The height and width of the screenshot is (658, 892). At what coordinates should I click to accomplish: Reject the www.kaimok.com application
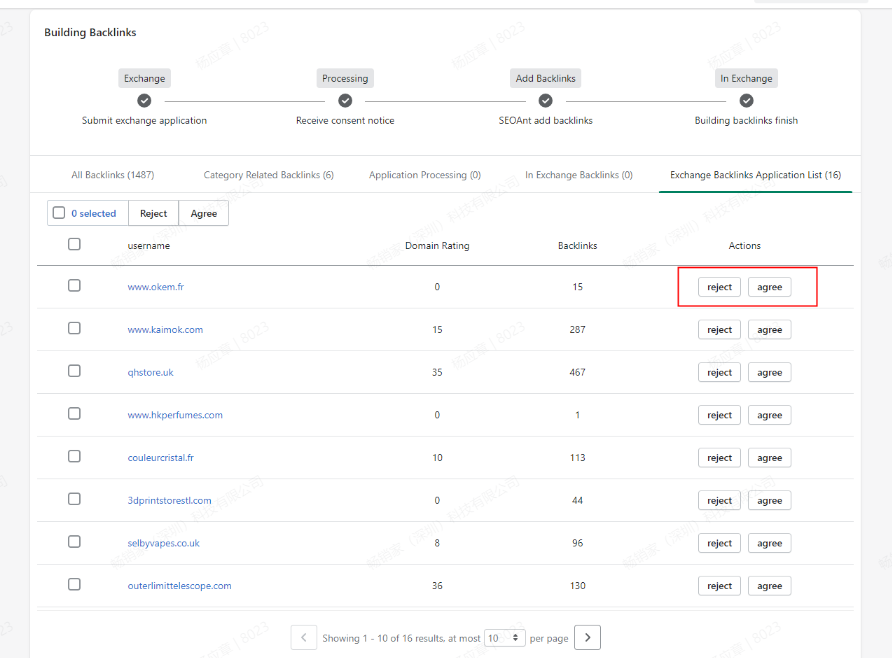[x=720, y=330]
